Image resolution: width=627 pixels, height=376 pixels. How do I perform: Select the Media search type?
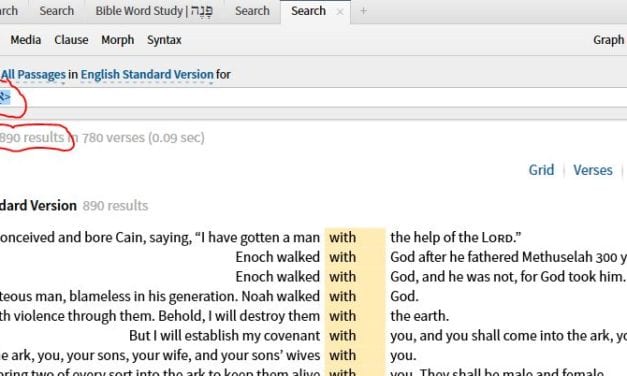tap(26, 40)
